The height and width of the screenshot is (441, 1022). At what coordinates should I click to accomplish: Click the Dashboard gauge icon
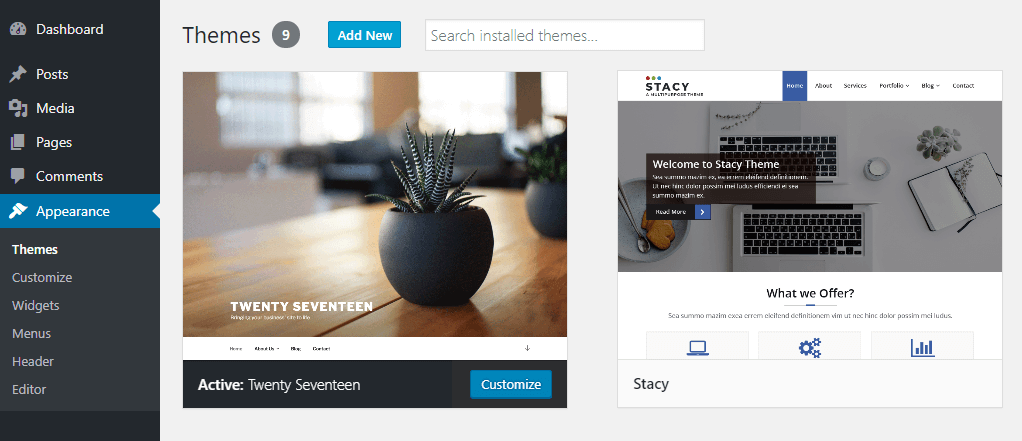click(18, 29)
